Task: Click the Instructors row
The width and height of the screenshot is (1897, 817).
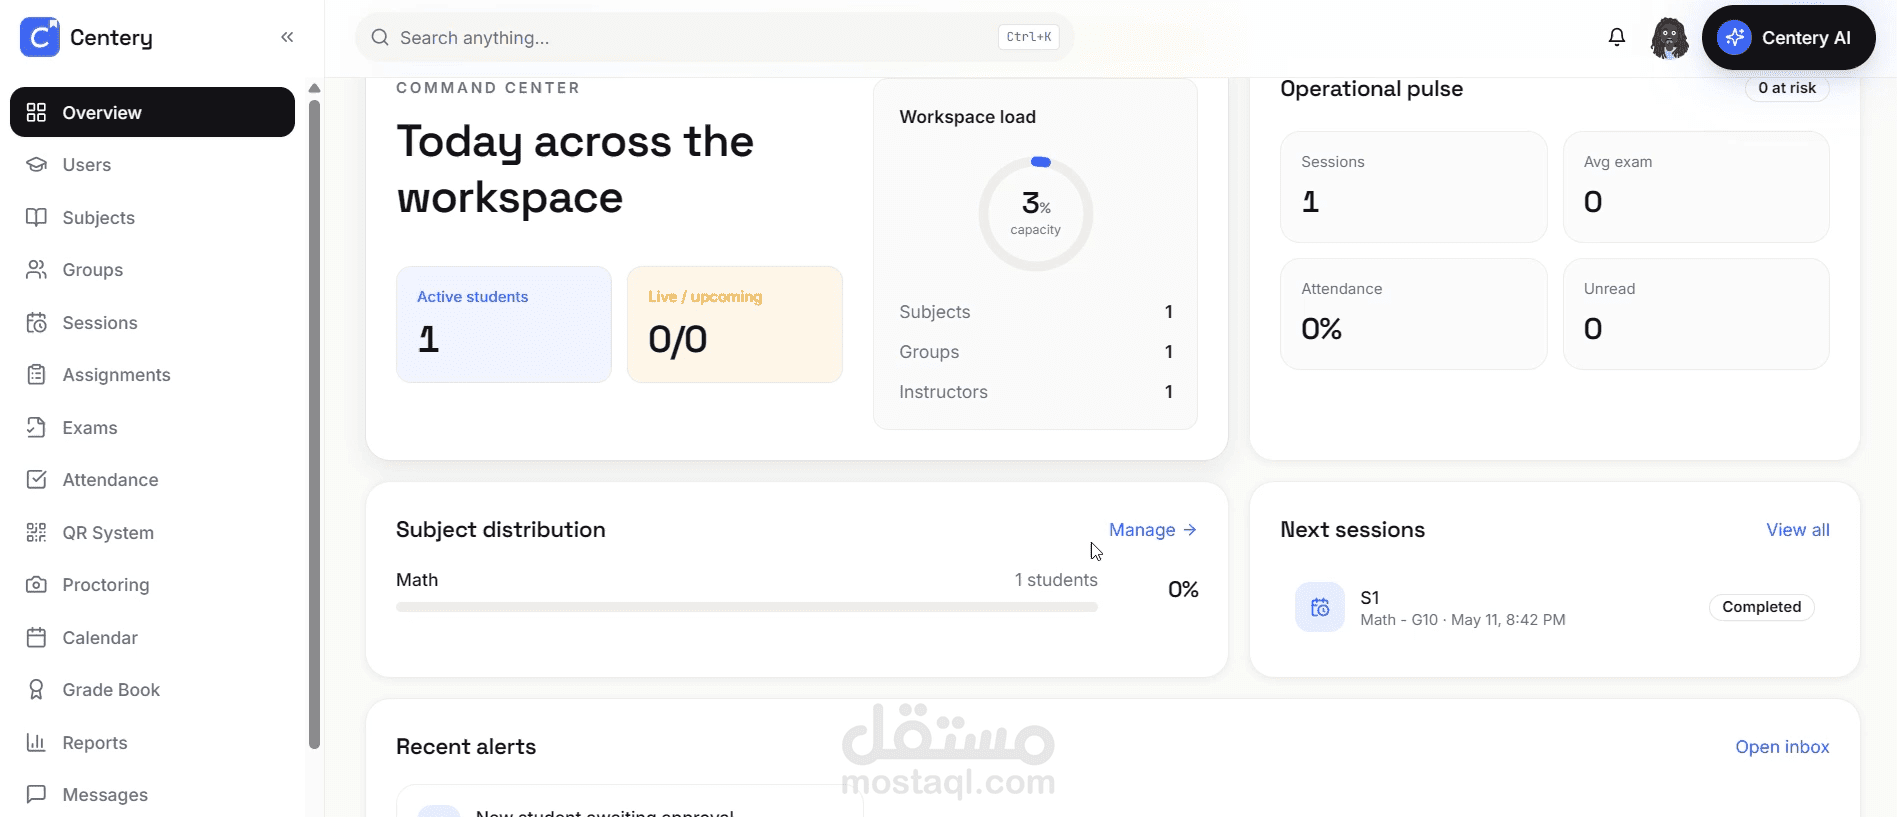Action: click(1035, 392)
